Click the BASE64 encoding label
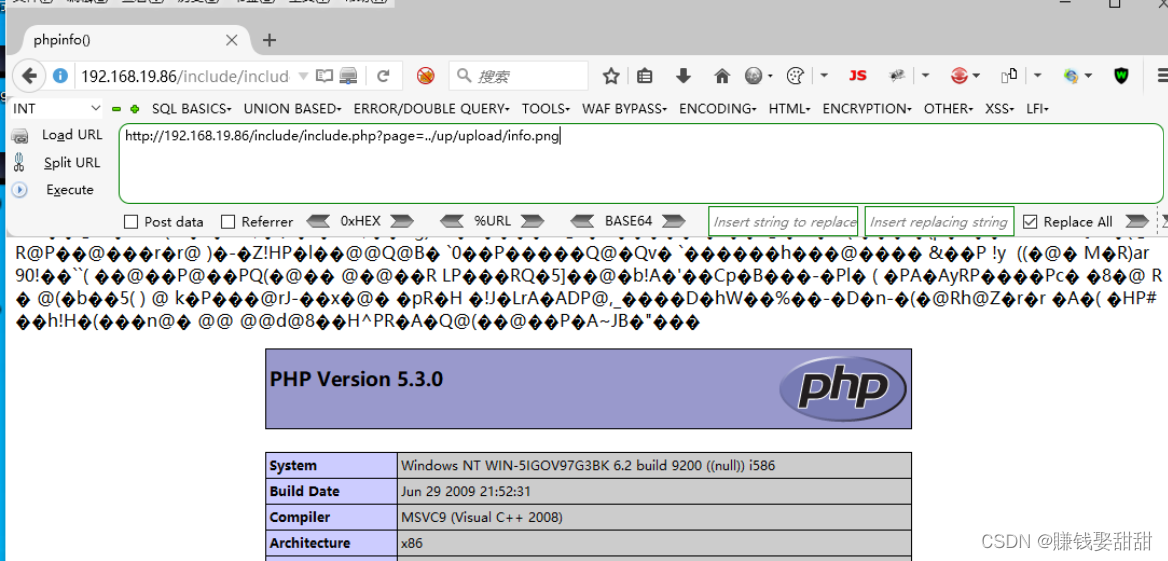Viewport: 1168px width, 561px height. [628, 221]
